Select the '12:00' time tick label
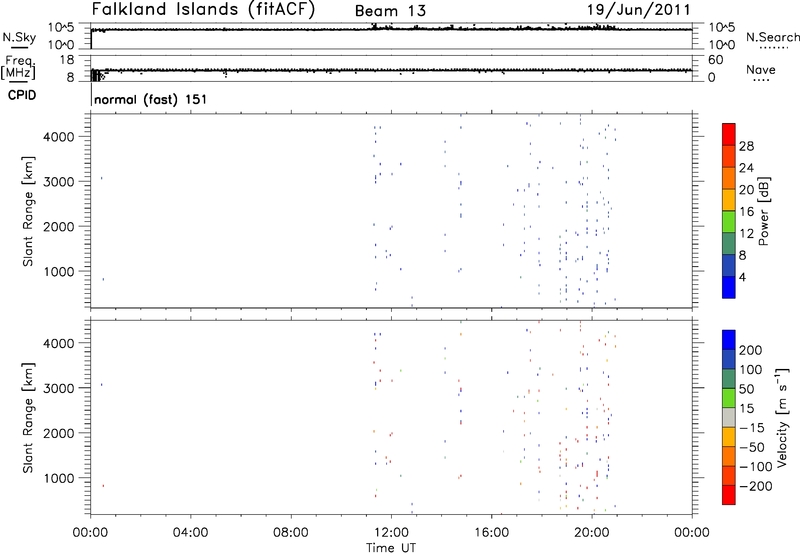 [391, 533]
